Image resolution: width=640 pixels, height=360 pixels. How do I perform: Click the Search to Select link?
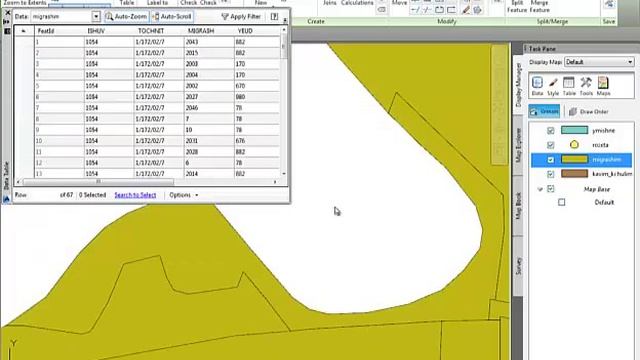coord(135,195)
